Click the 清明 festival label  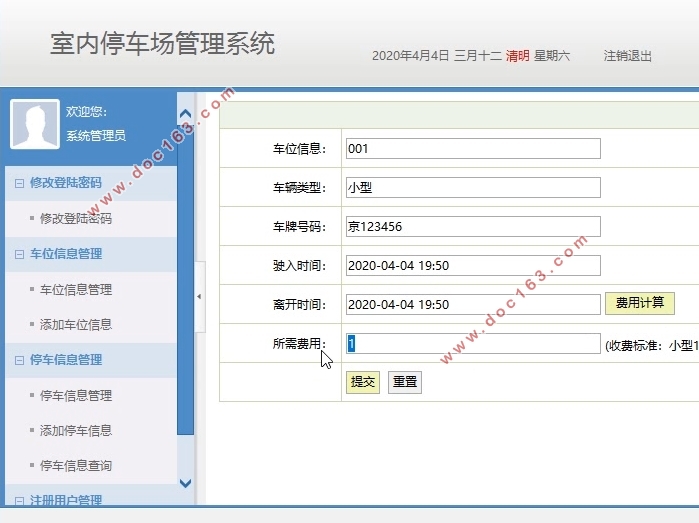(518, 56)
